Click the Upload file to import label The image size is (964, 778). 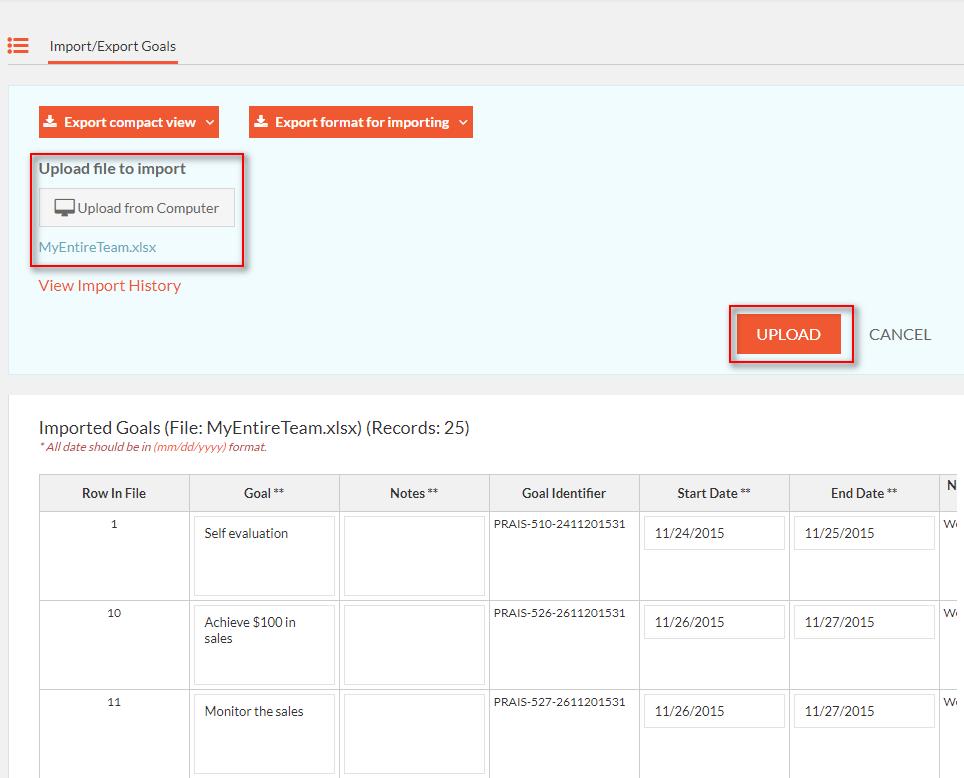(112, 169)
